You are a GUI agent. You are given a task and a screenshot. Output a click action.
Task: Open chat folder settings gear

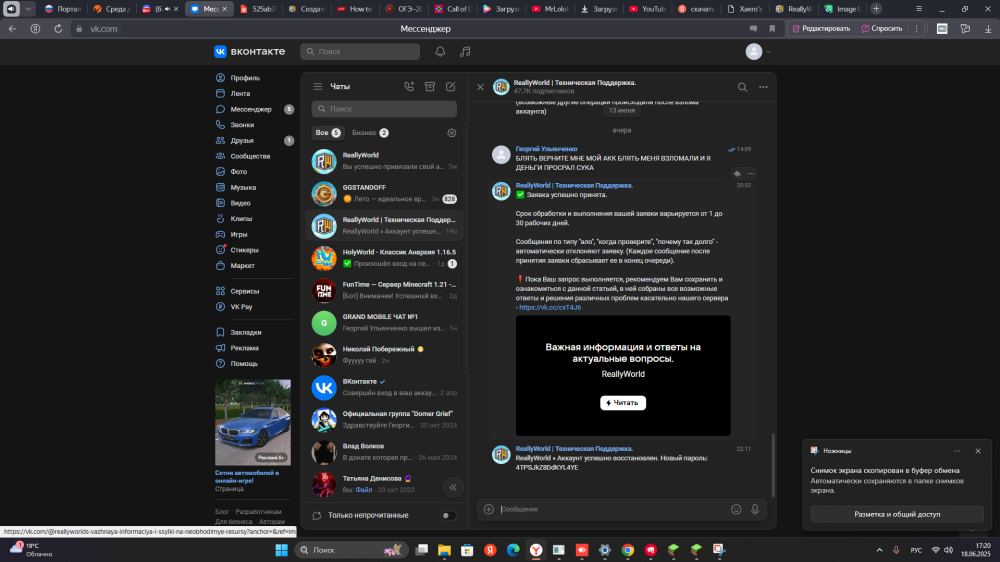click(452, 133)
